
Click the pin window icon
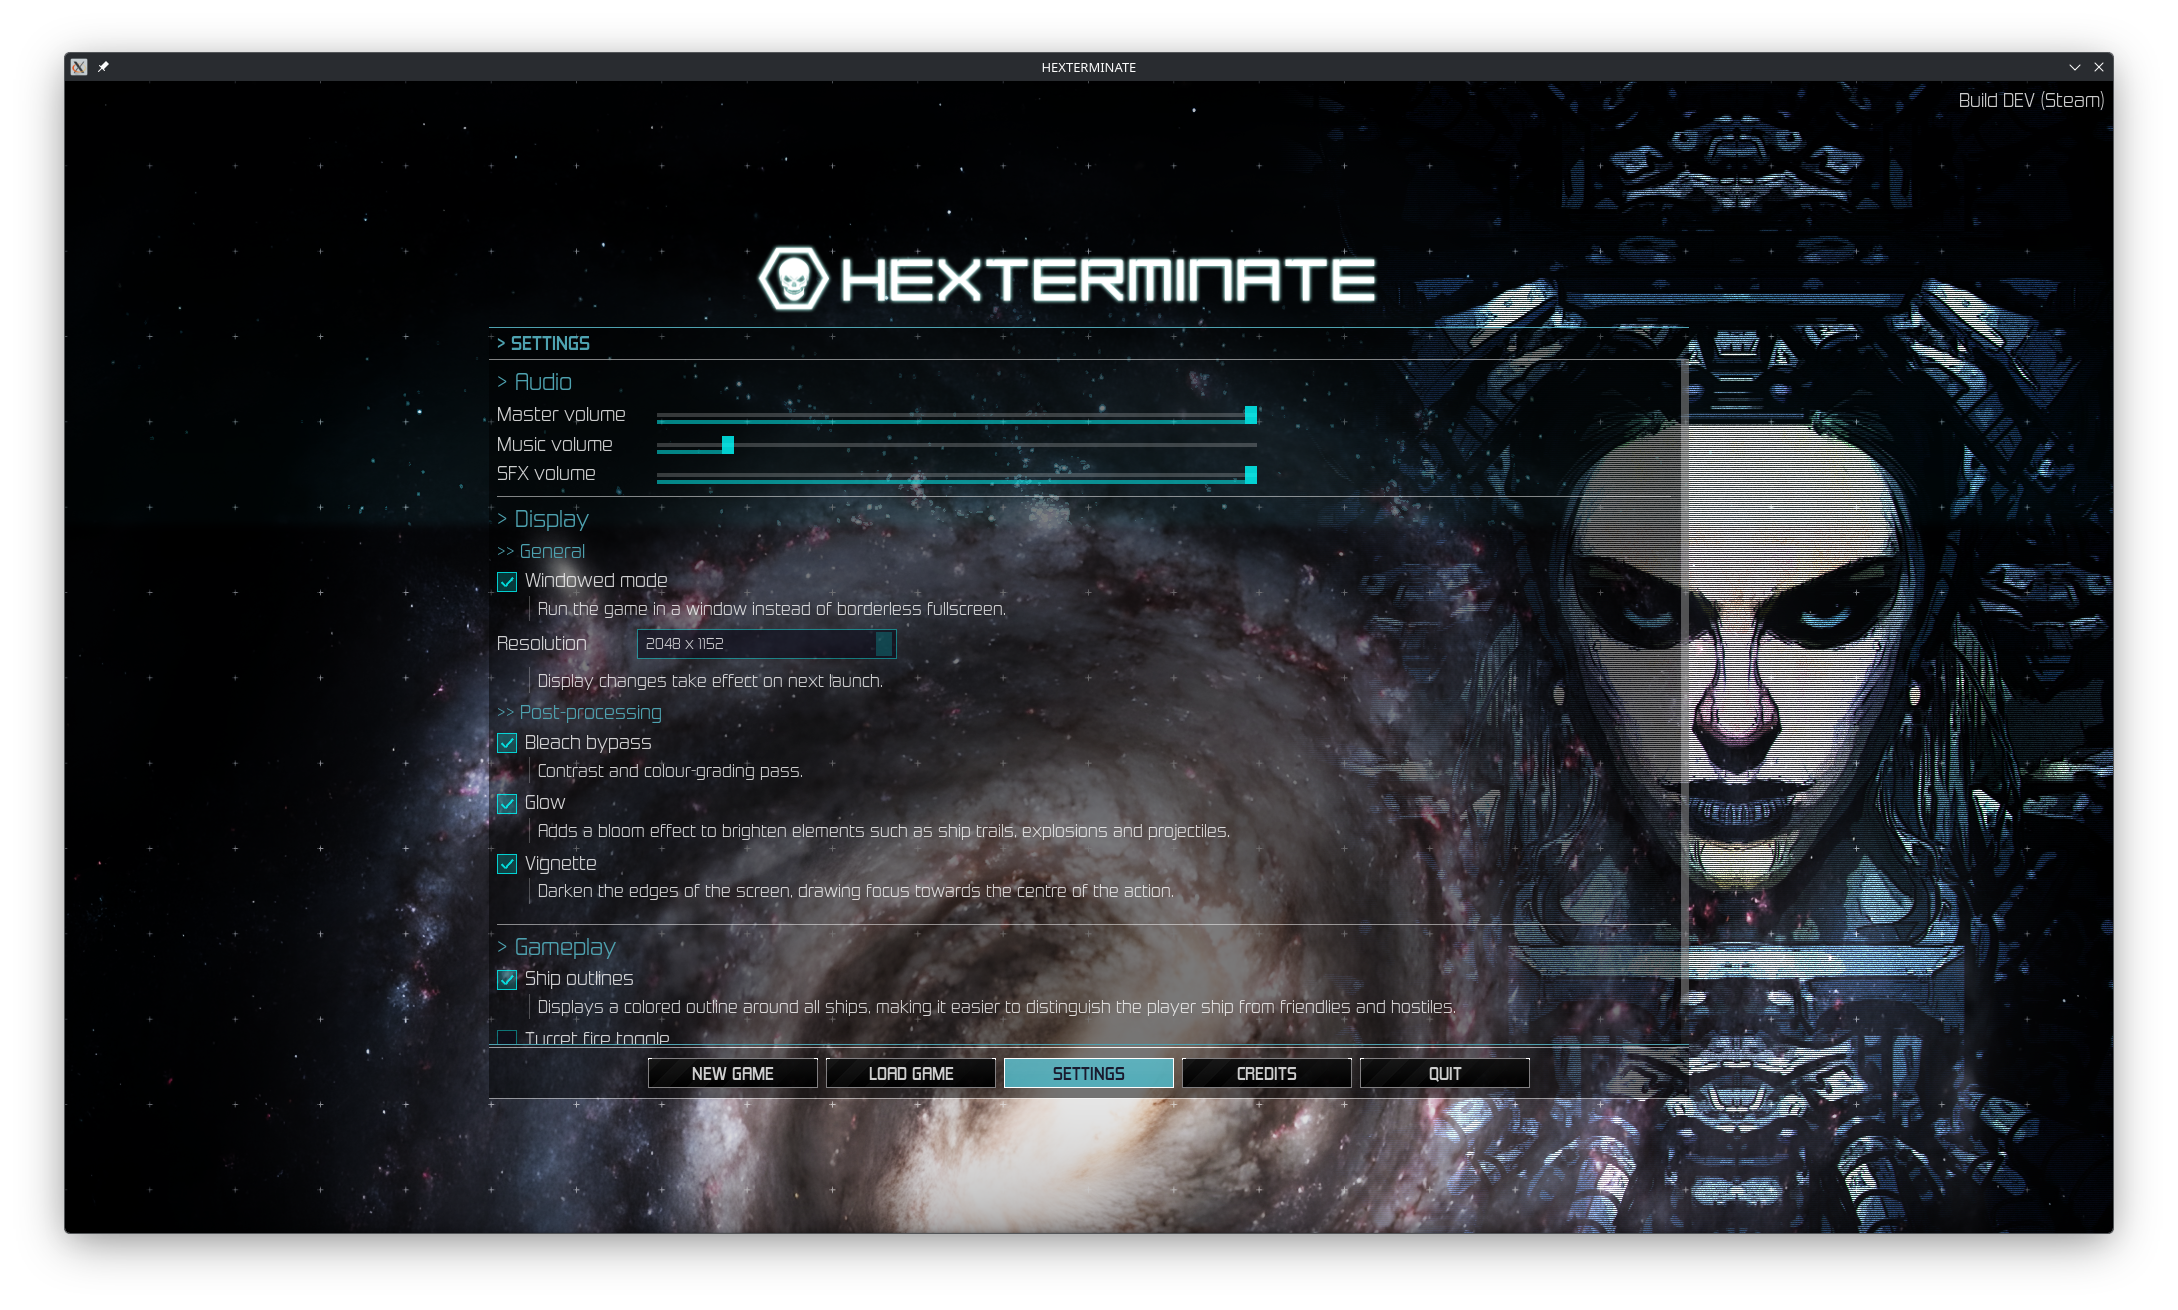103,67
